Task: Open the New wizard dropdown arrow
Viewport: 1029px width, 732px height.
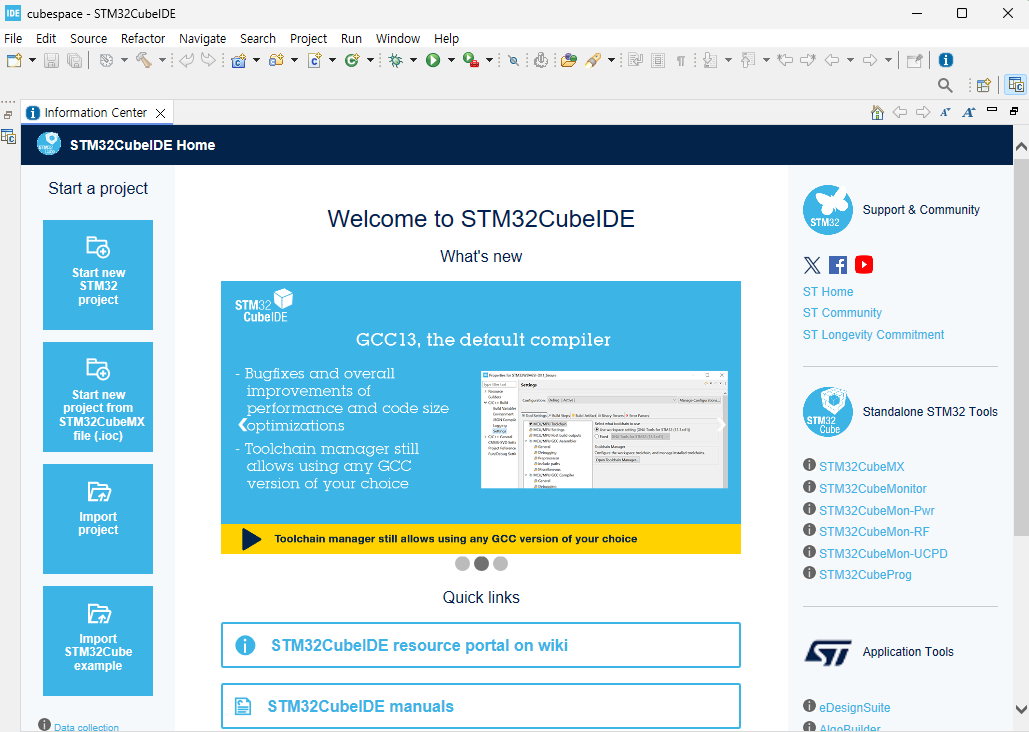Action: pos(32,60)
